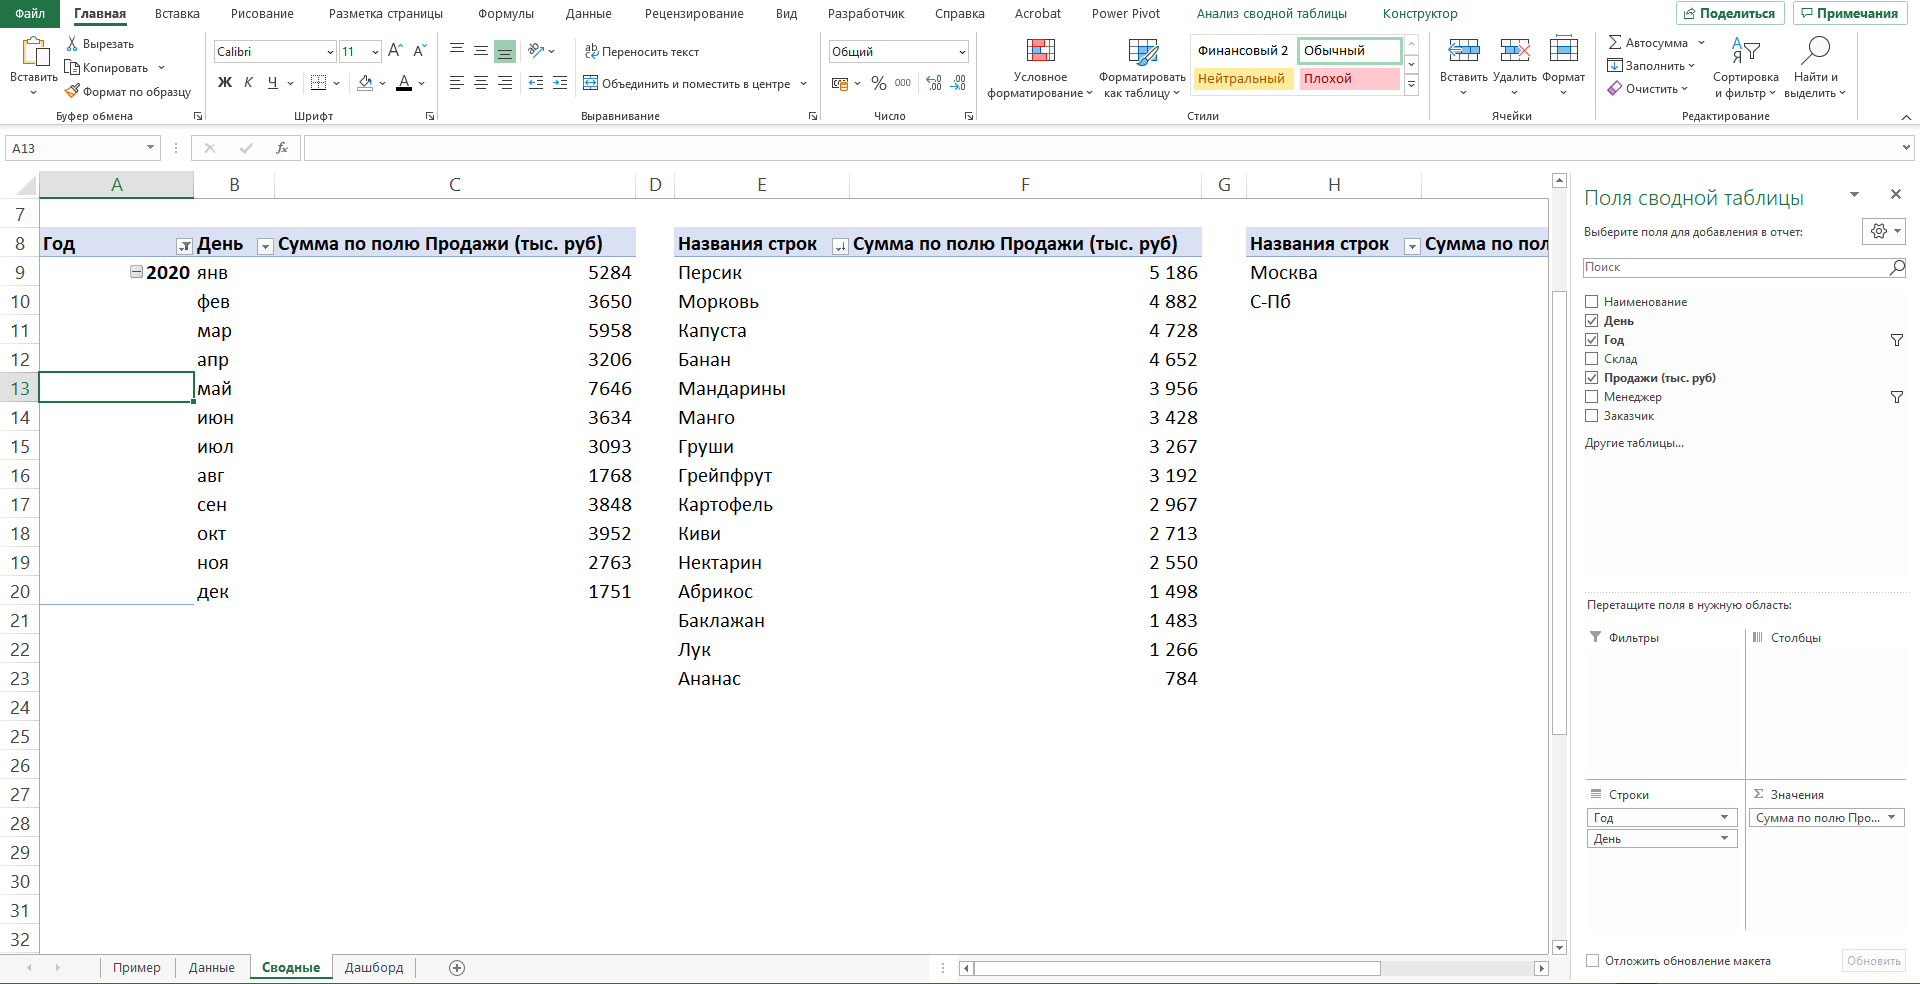Collapse the 2020 year group

click(x=136, y=272)
